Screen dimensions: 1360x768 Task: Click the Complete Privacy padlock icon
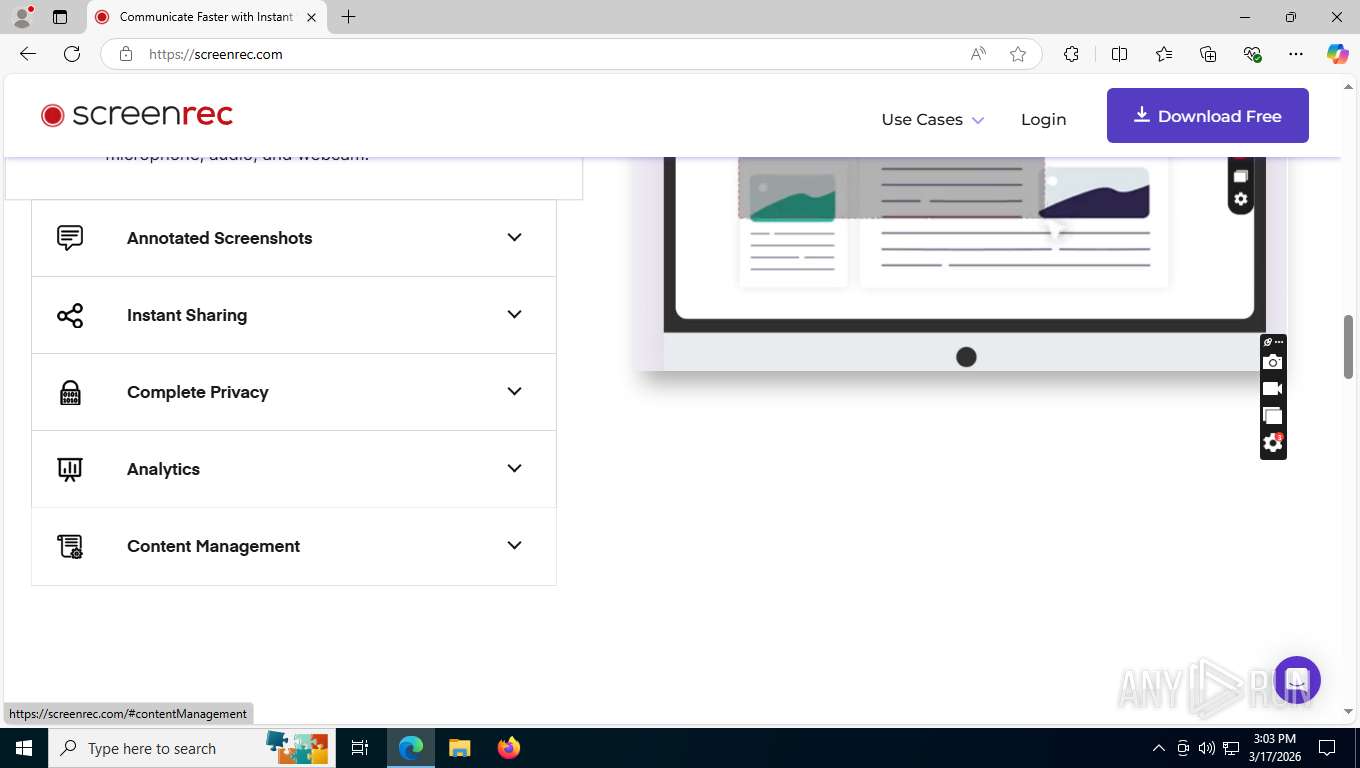click(x=70, y=392)
